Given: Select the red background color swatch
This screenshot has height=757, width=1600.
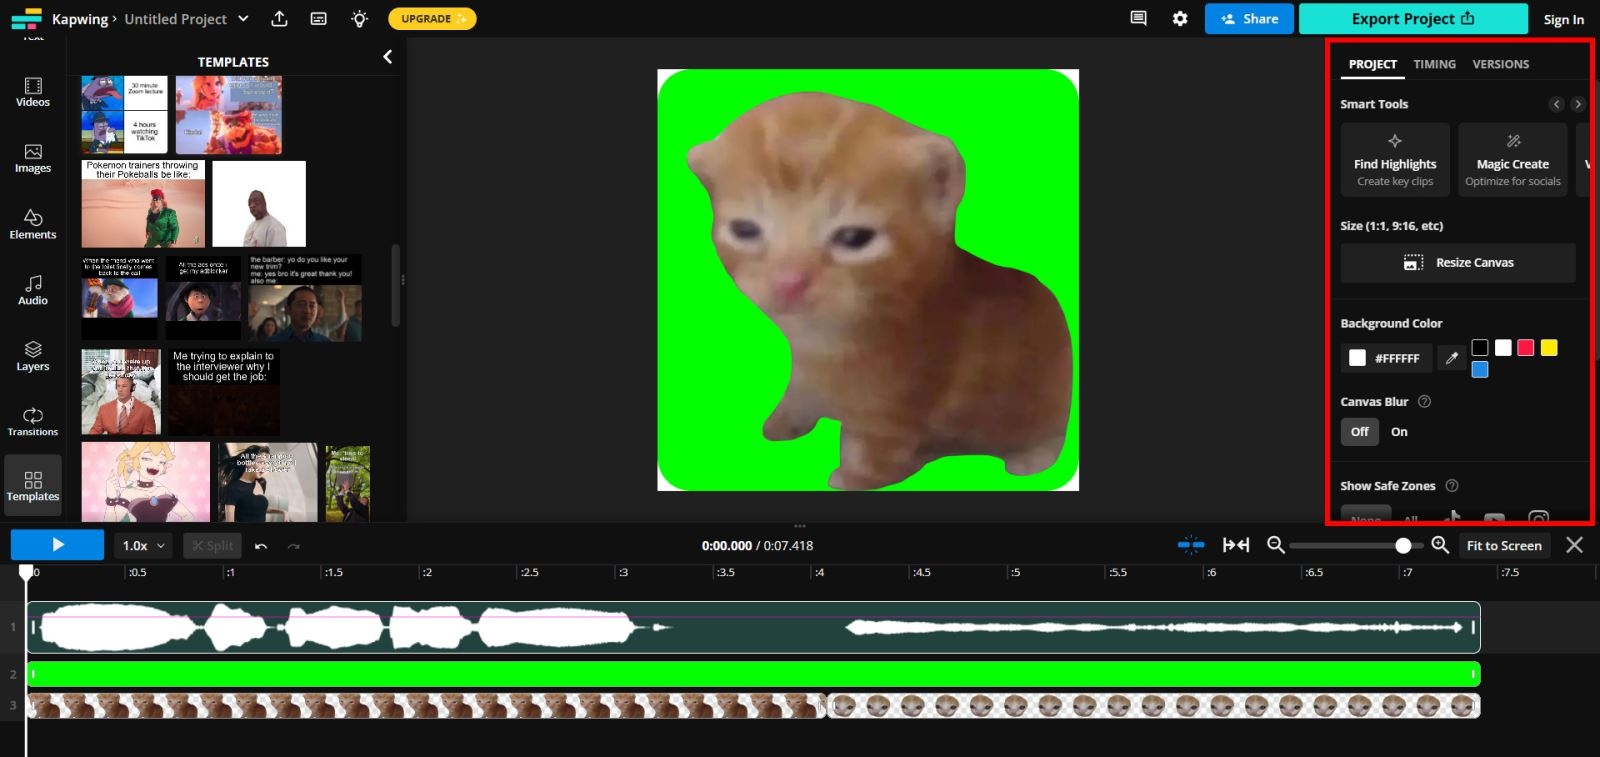Looking at the screenshot, I should 1526,348.
